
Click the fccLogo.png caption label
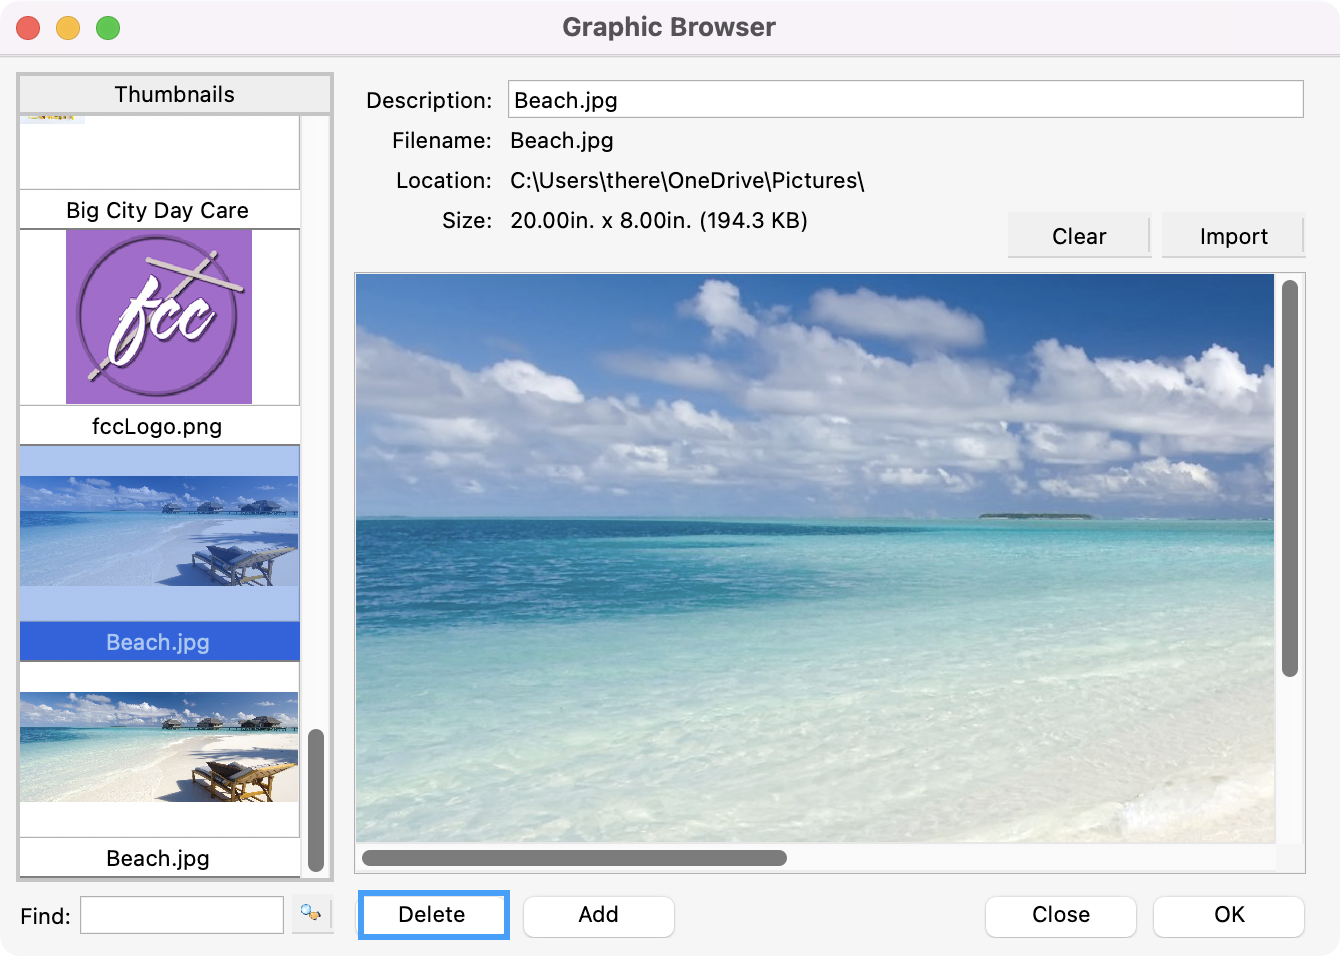pyautogui.click(x=158, y=426)
